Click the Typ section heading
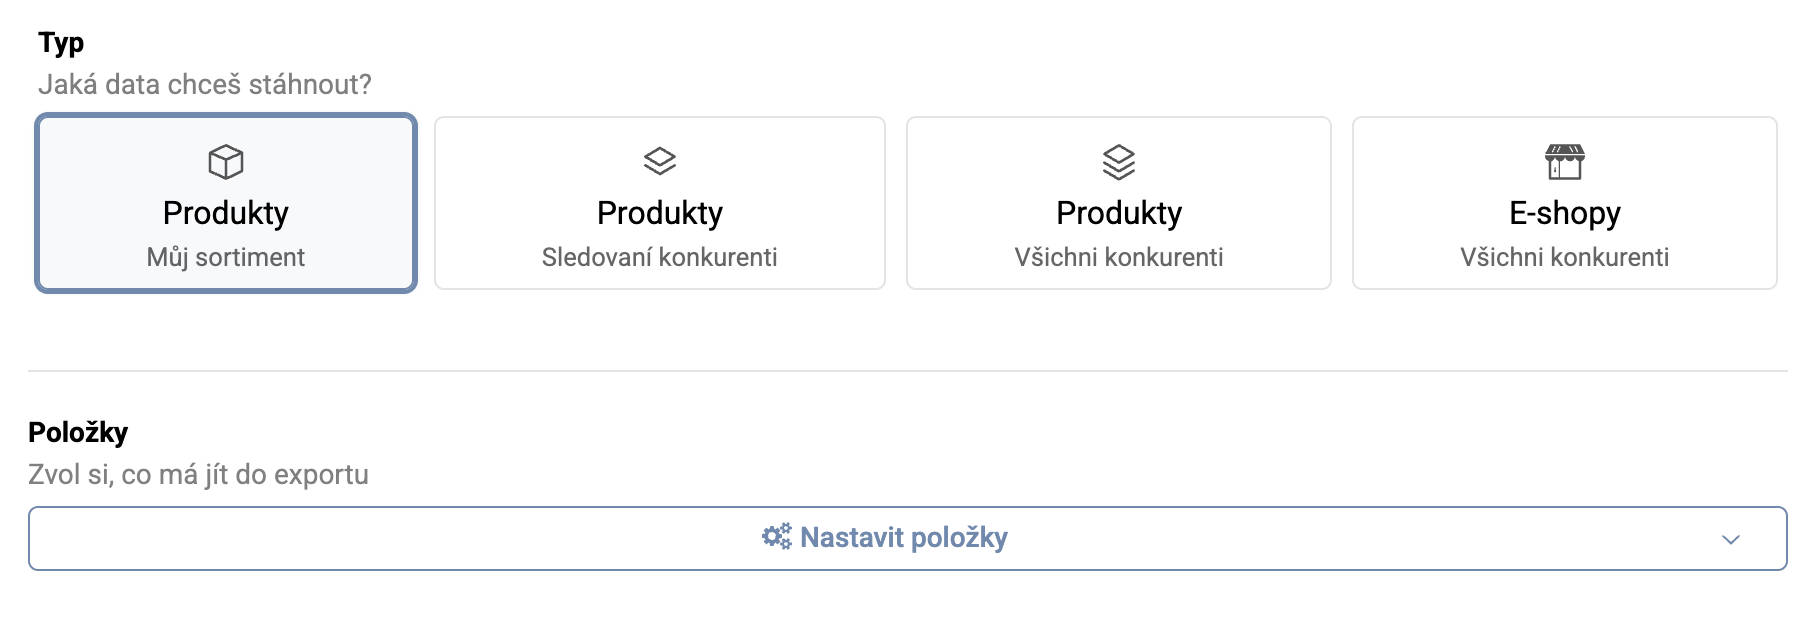 point(60,42)
